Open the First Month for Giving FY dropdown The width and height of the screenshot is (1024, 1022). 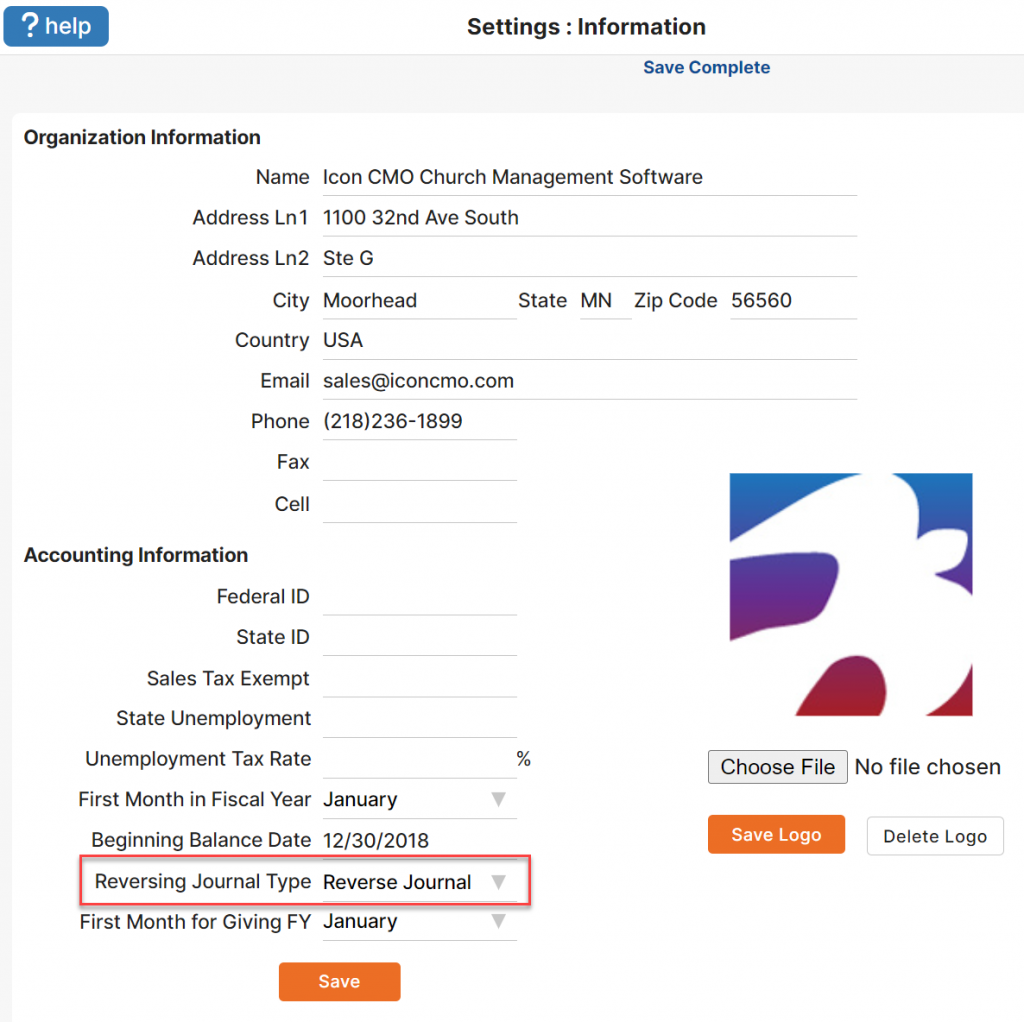click(x=418, y=922)
